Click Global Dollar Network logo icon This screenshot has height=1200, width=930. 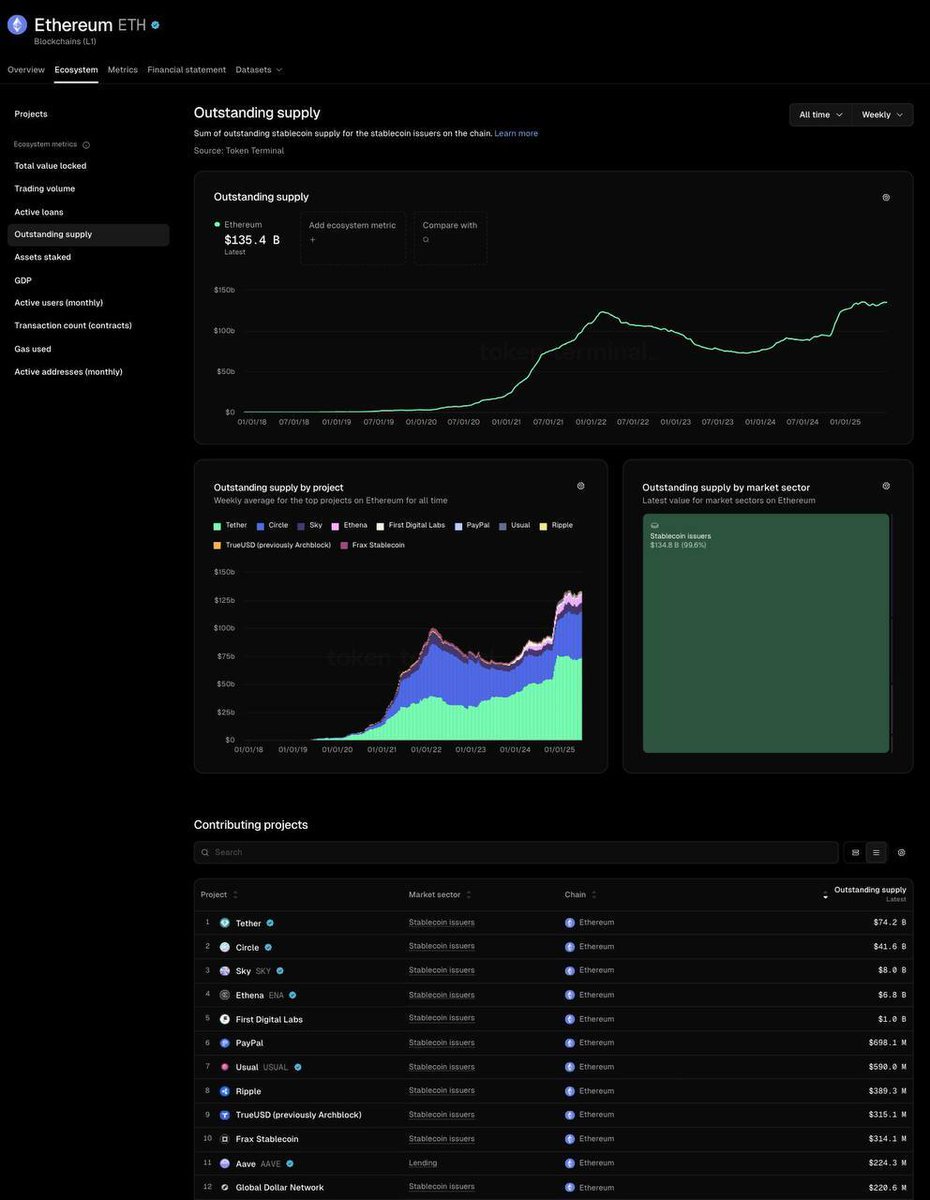click(x=225, y=1187)
